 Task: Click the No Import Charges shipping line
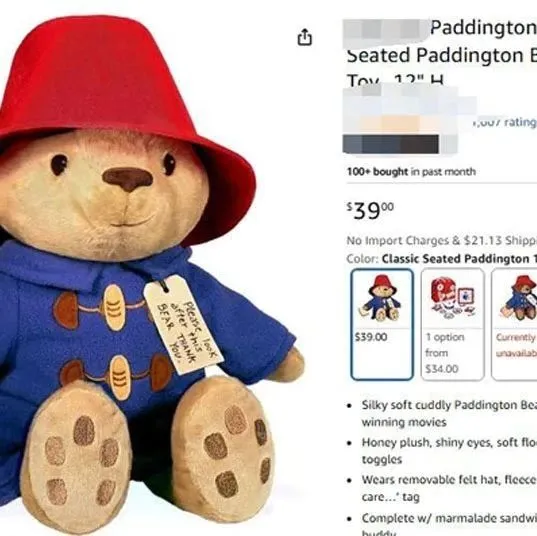coord(441,241)
